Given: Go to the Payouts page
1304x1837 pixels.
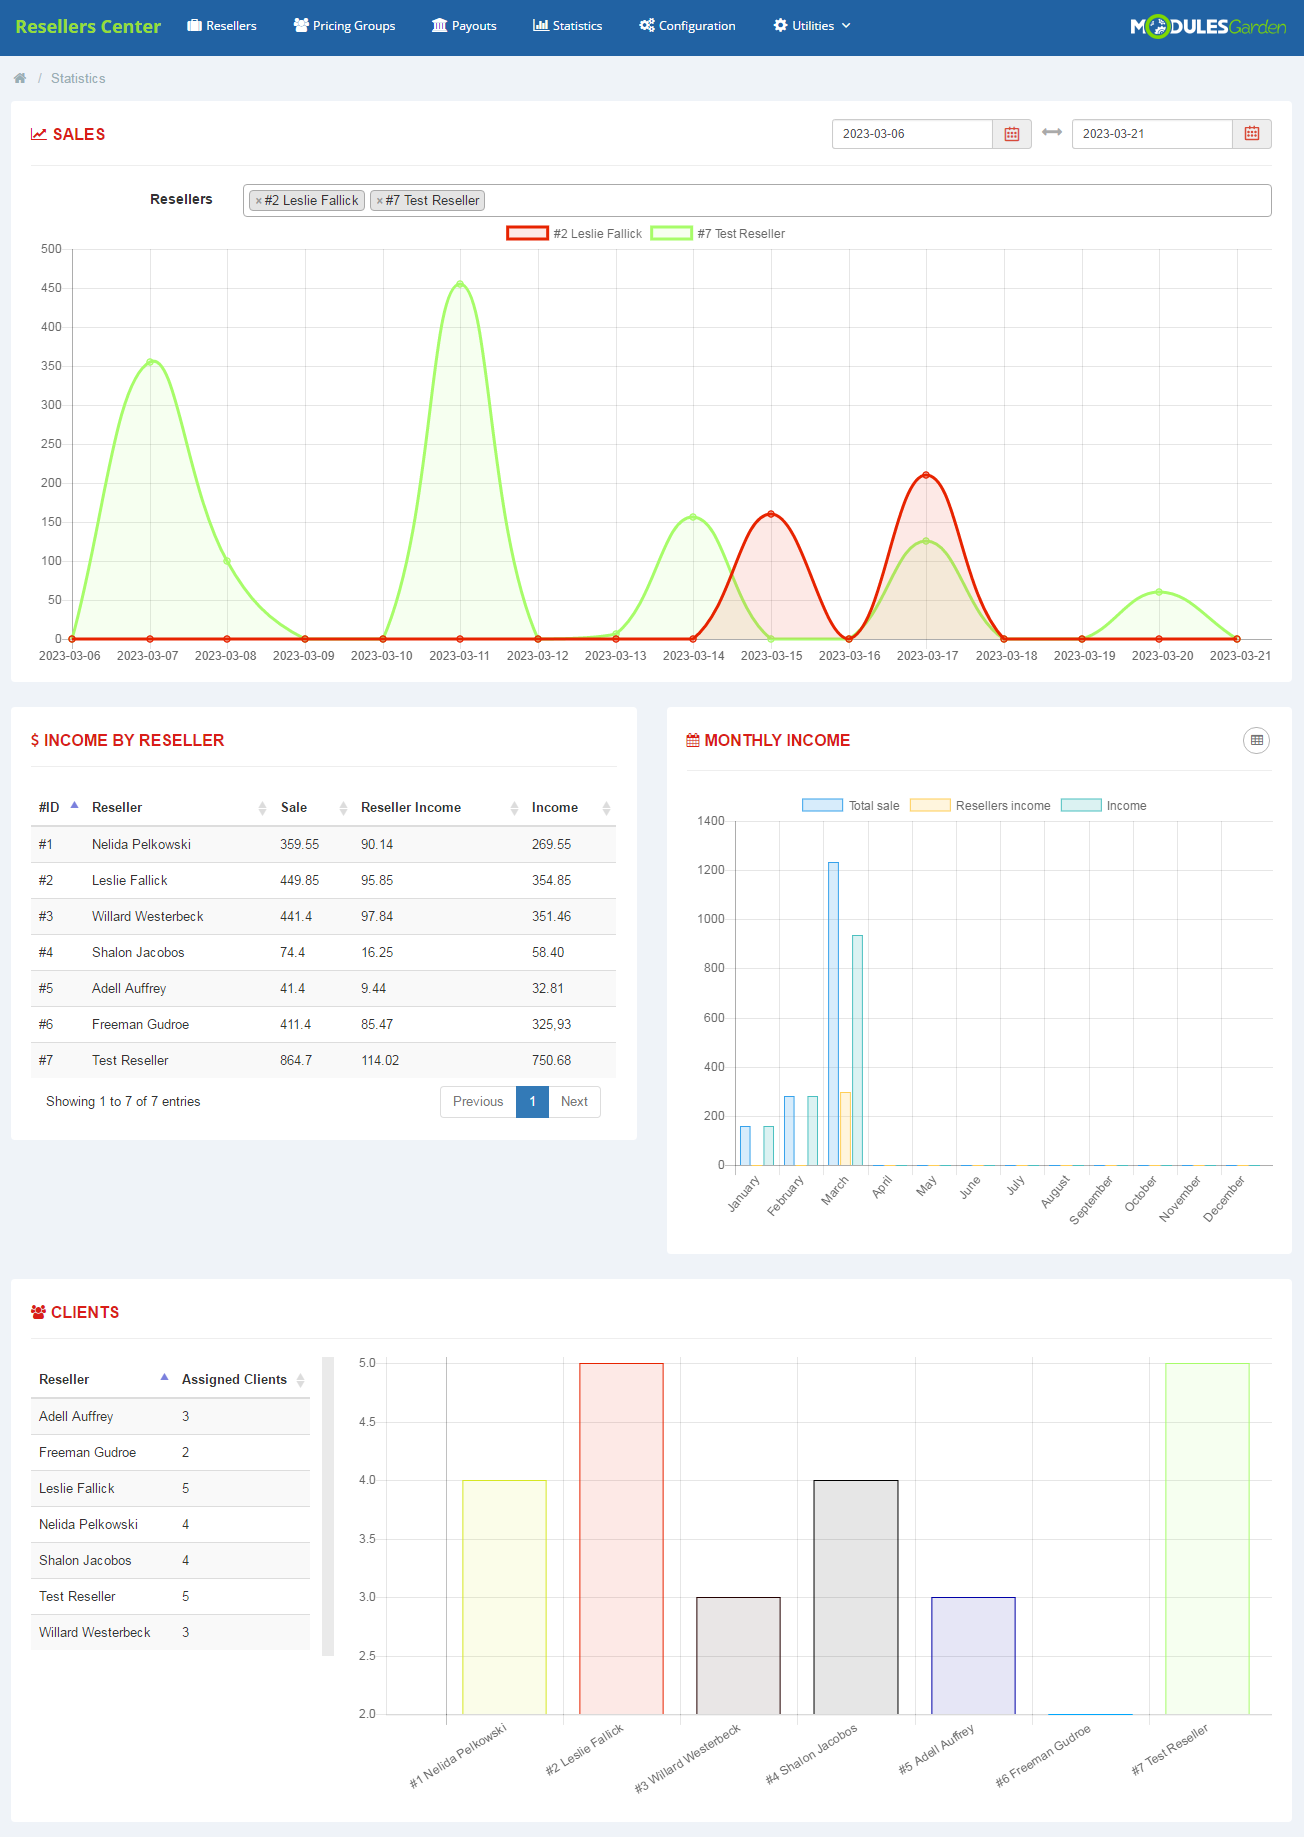Looking at the screenshot, I should click(x=464, y=26).
